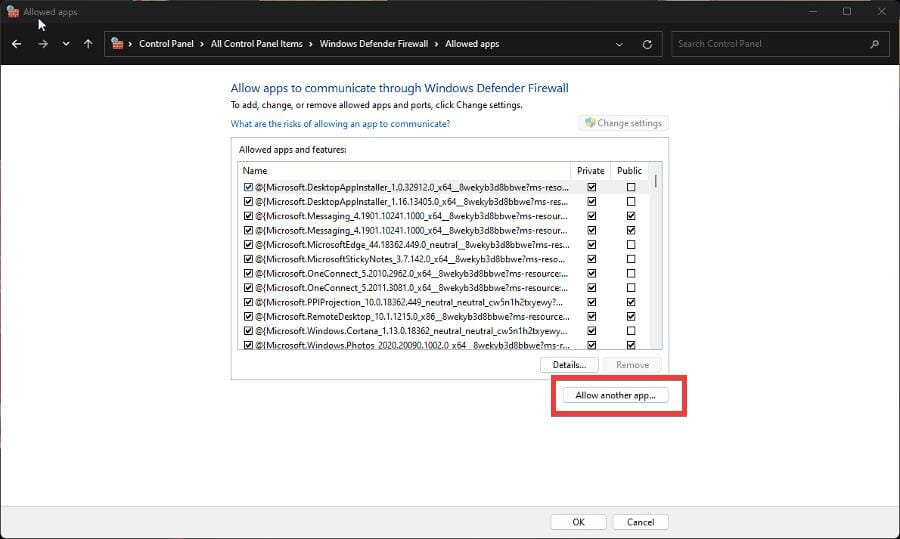The height and width of the screenshot is (539, 900).
Task: Select the OneConnect_5.2010.2962.0 row text
Action: tap(411, 273)
